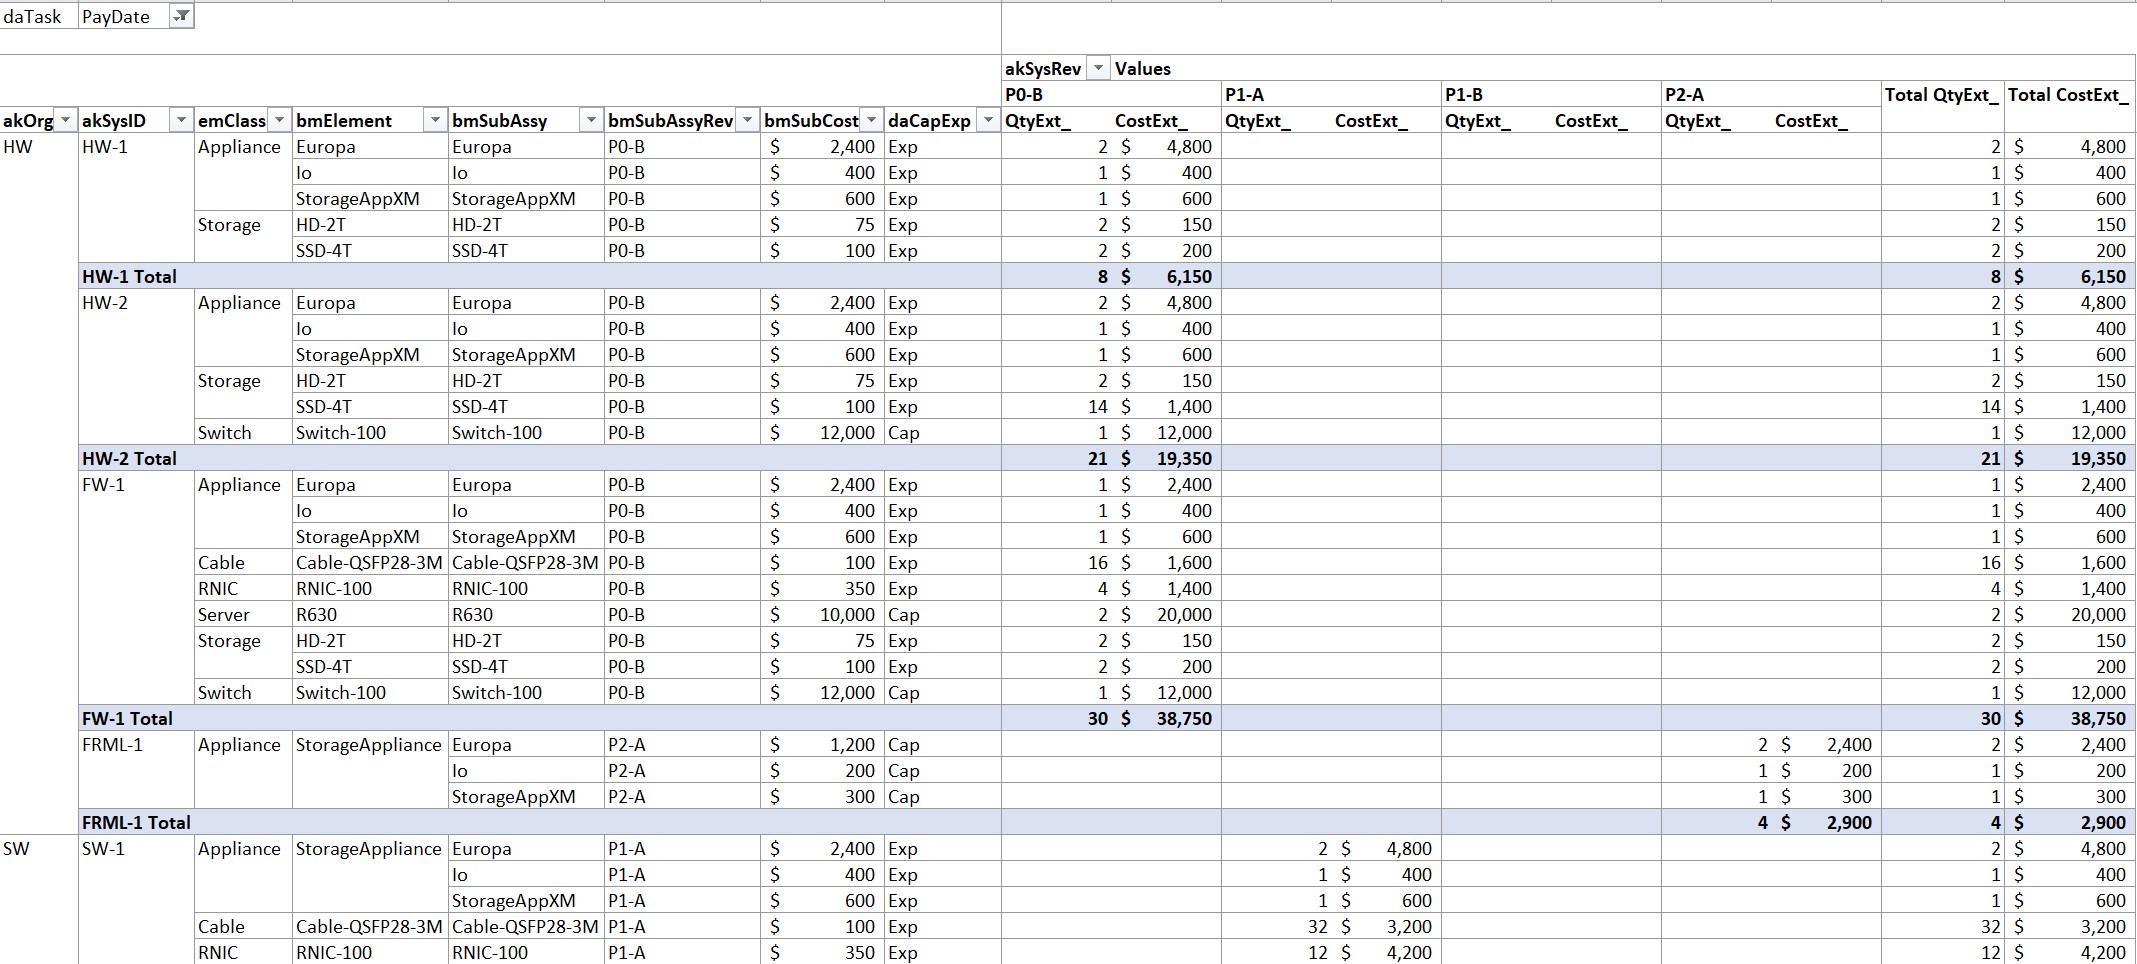
Task: Select the HW-2 Total subtotal row label
Action: point(129,458)
